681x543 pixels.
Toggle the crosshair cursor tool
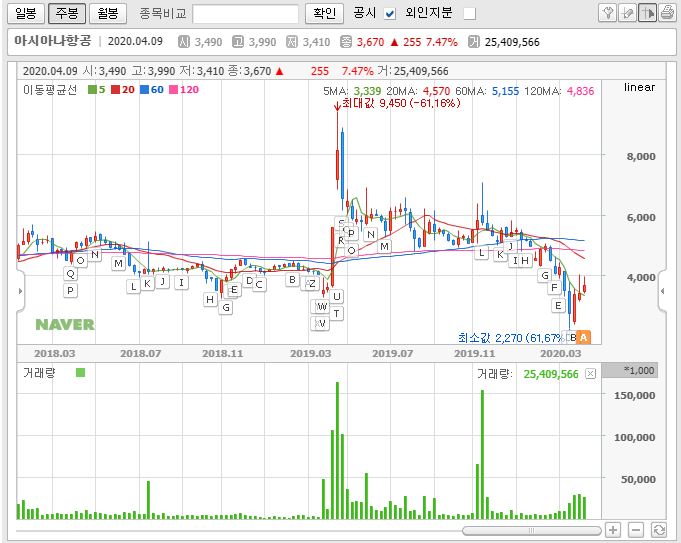tap(648, 13)
